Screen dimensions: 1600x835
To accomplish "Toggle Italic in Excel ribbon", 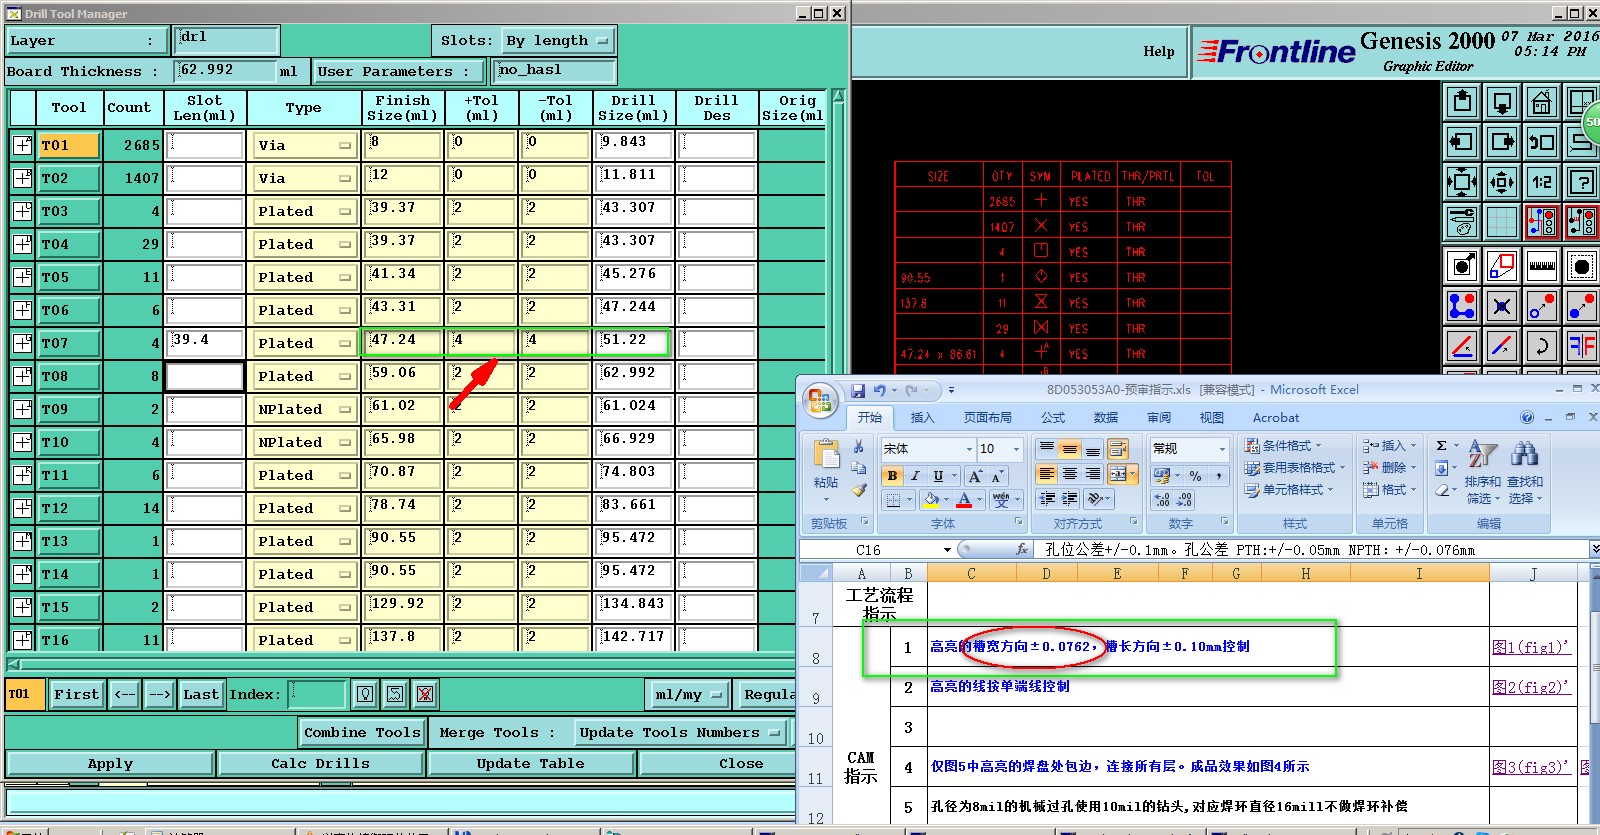I will (915, 476).
